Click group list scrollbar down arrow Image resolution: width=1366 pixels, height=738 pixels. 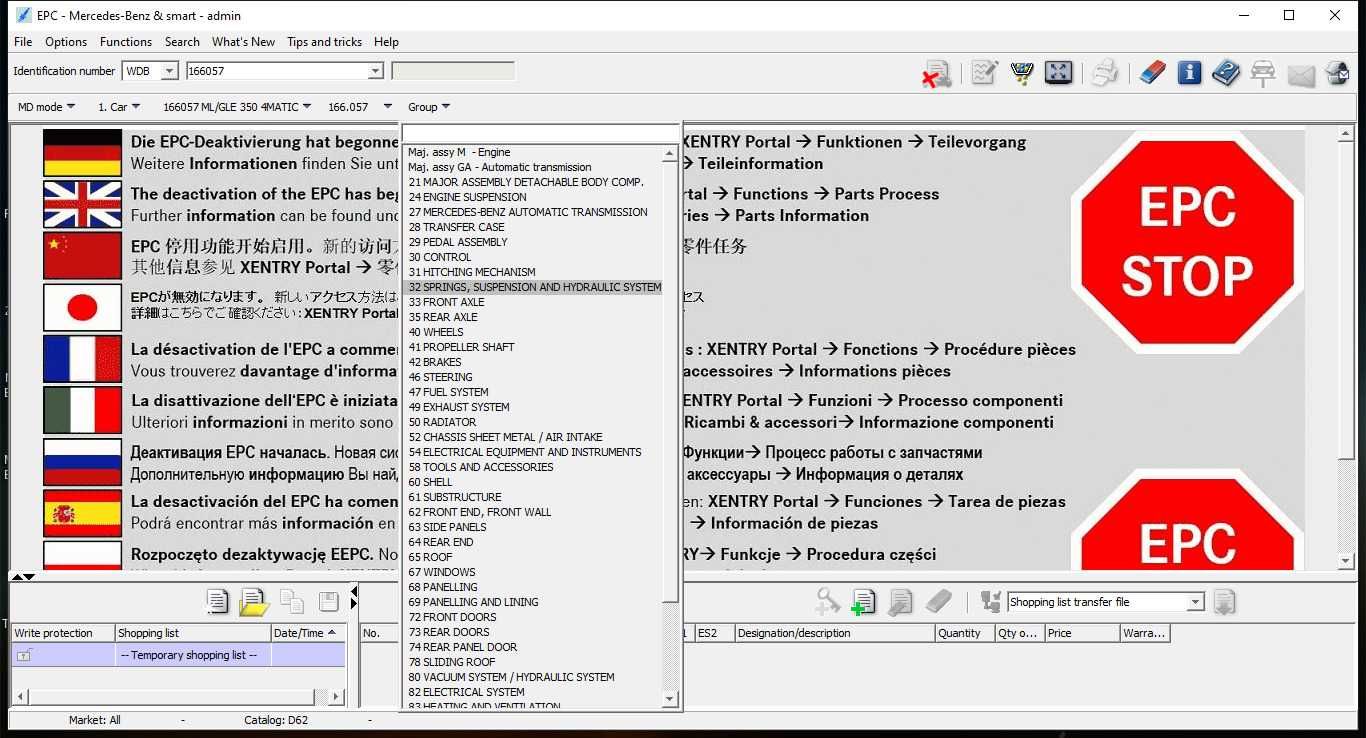point(670,698)
